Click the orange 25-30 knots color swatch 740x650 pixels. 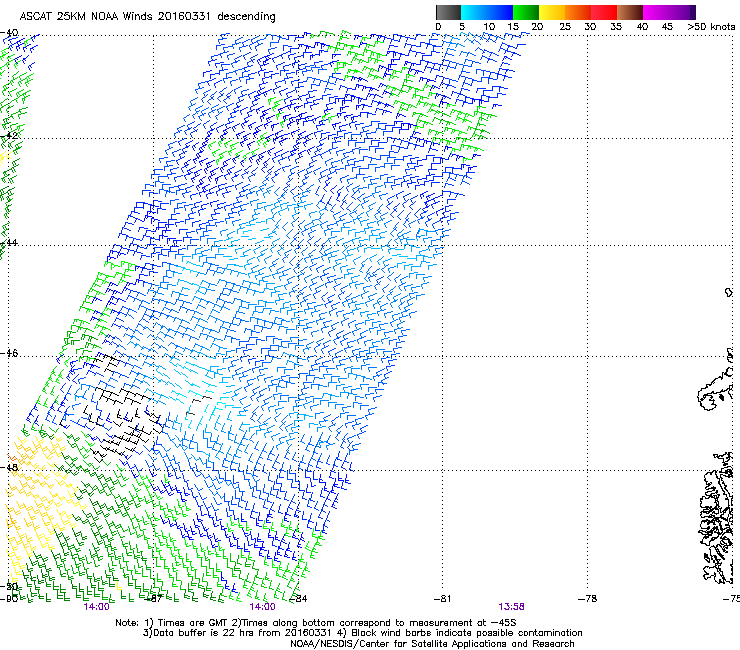[x=578, y=12]
